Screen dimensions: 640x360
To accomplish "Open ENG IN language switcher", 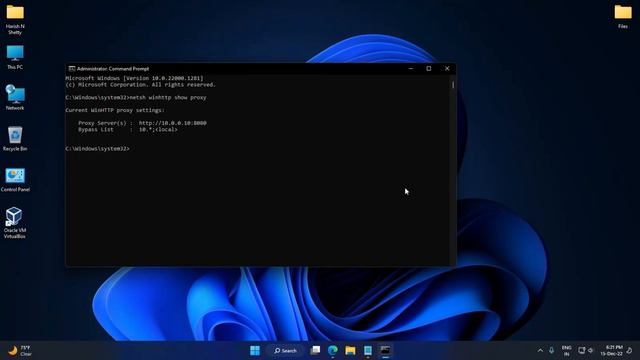I will pyautogui.click(x=567, y=351).
